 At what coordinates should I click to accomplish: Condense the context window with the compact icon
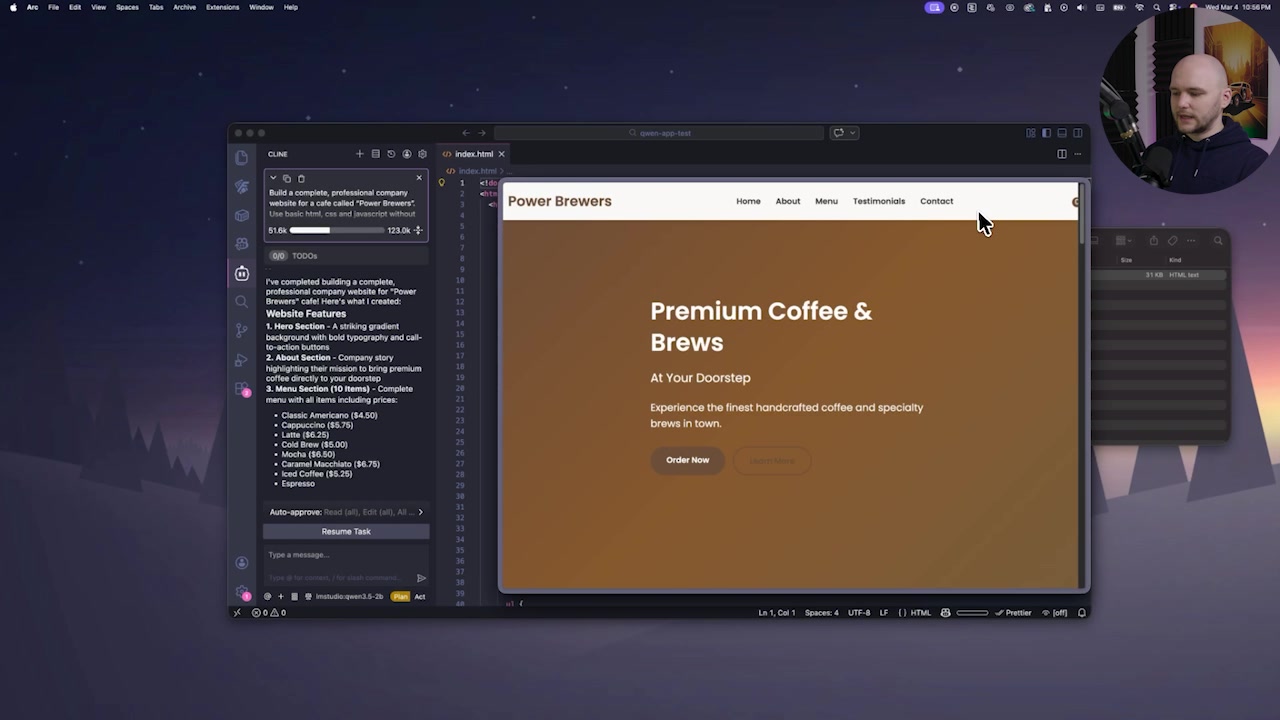419,230
